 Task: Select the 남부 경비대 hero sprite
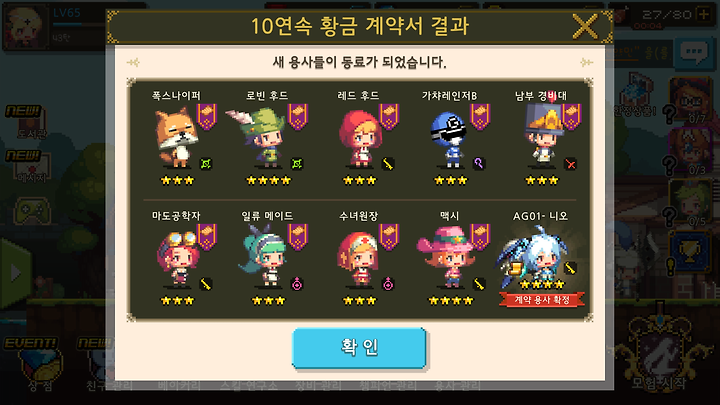544,136
